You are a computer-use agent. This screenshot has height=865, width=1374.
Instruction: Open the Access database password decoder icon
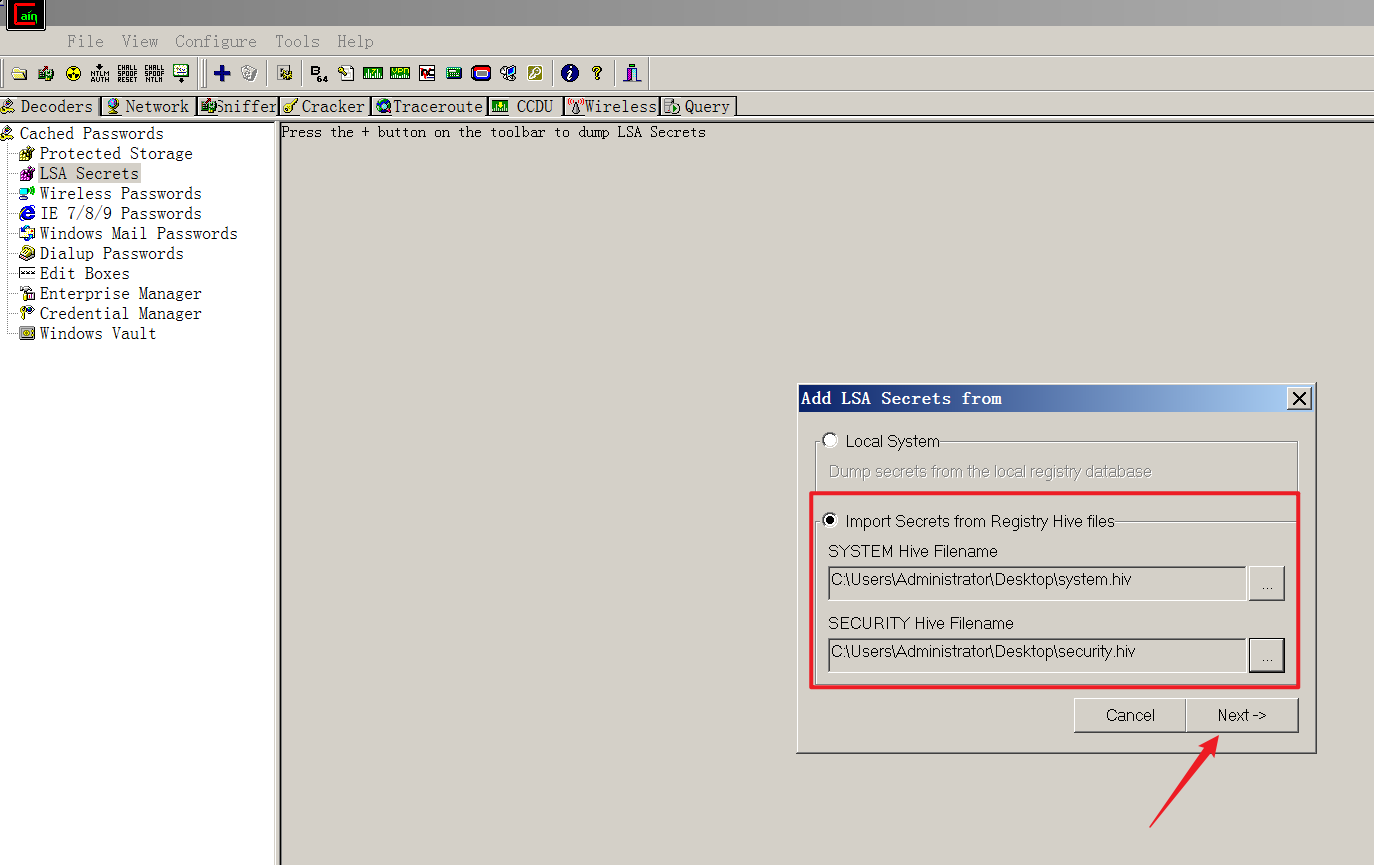346,73
